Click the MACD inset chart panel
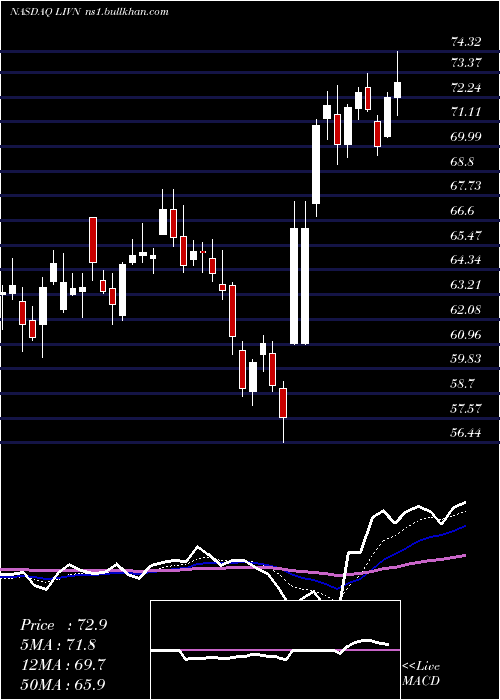500x700 pixels. pos(275,650)
